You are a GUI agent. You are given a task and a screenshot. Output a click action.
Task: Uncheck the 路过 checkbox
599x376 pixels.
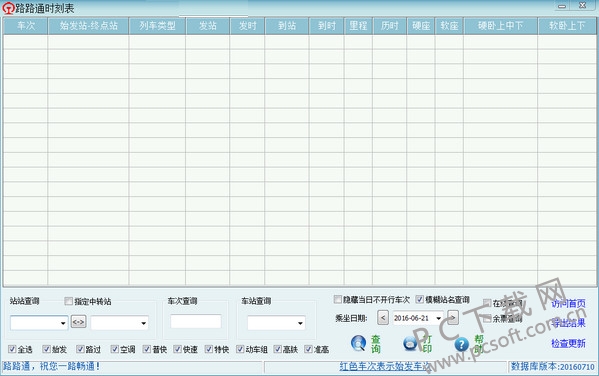tap(80, 349)
